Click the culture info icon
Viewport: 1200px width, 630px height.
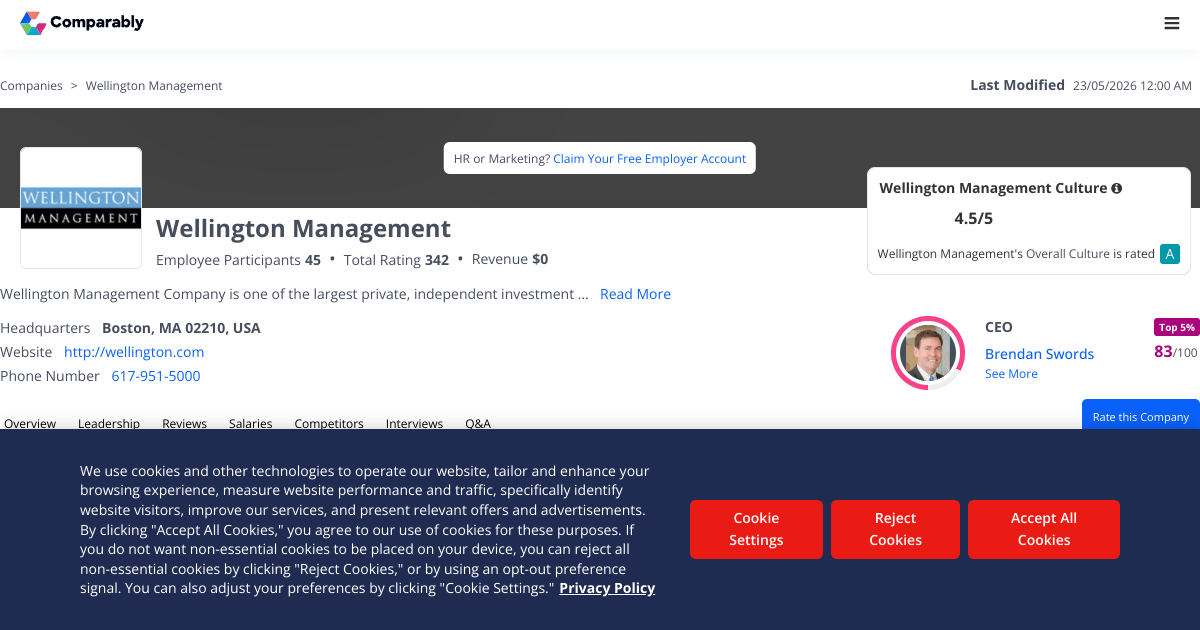(x=1116, y=188)
